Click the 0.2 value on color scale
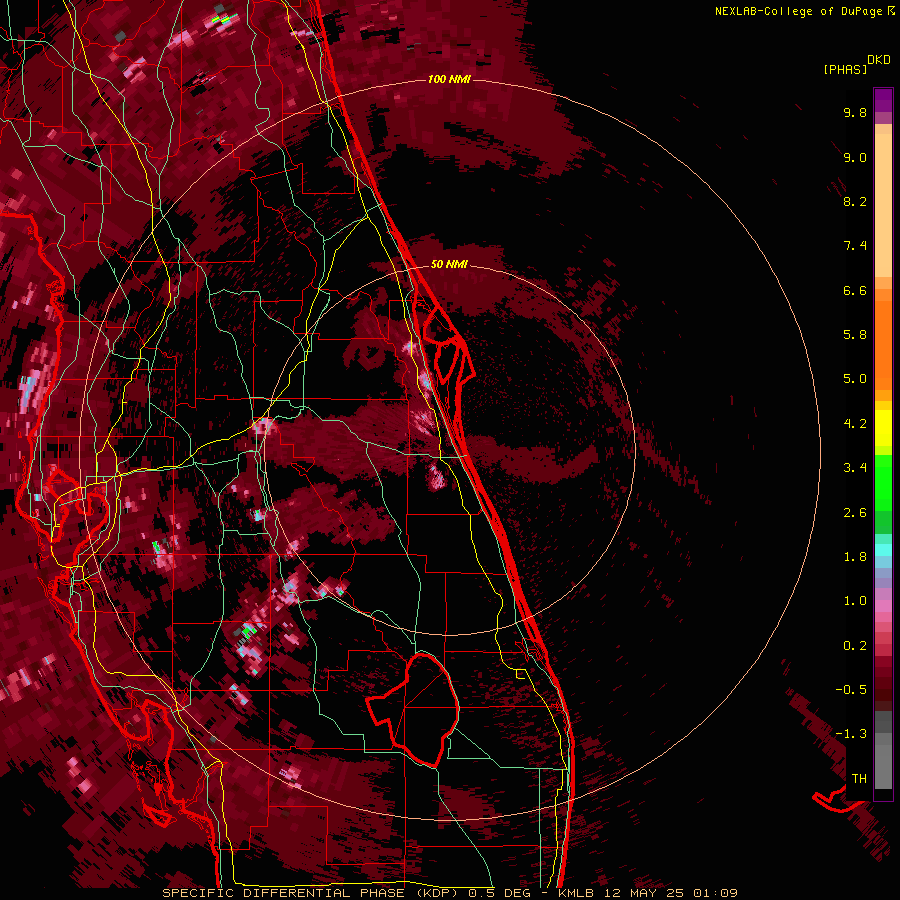900x900 pixels. [855, 646]
